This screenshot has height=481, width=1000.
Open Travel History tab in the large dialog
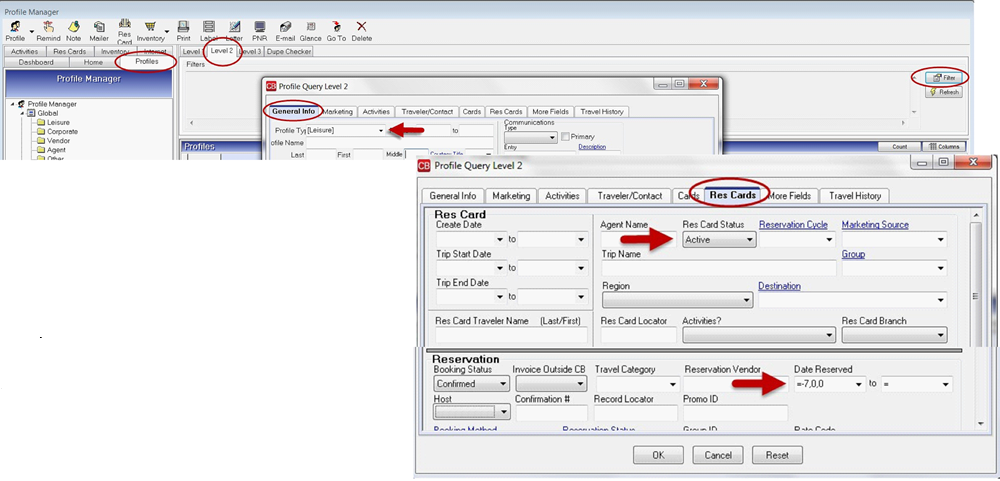point(854,196)
